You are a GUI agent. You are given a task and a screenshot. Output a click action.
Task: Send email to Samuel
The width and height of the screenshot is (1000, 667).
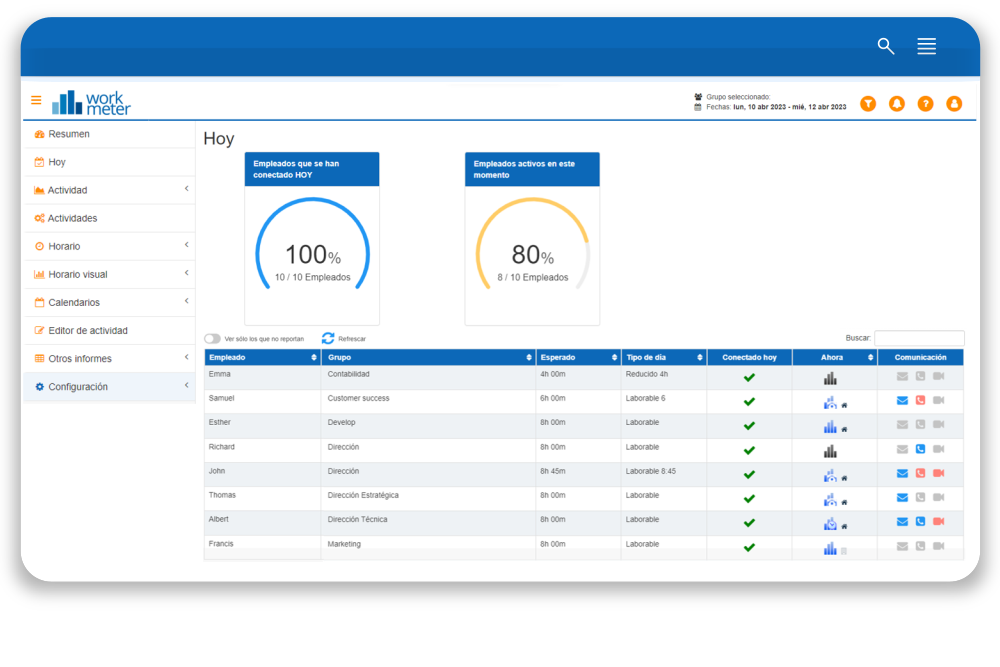(x=902, y=401)
